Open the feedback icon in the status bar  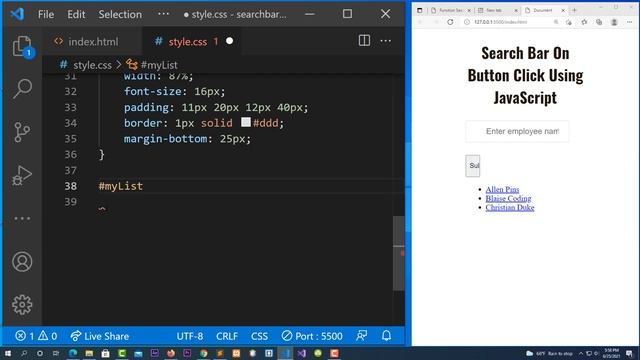[361, 336]
